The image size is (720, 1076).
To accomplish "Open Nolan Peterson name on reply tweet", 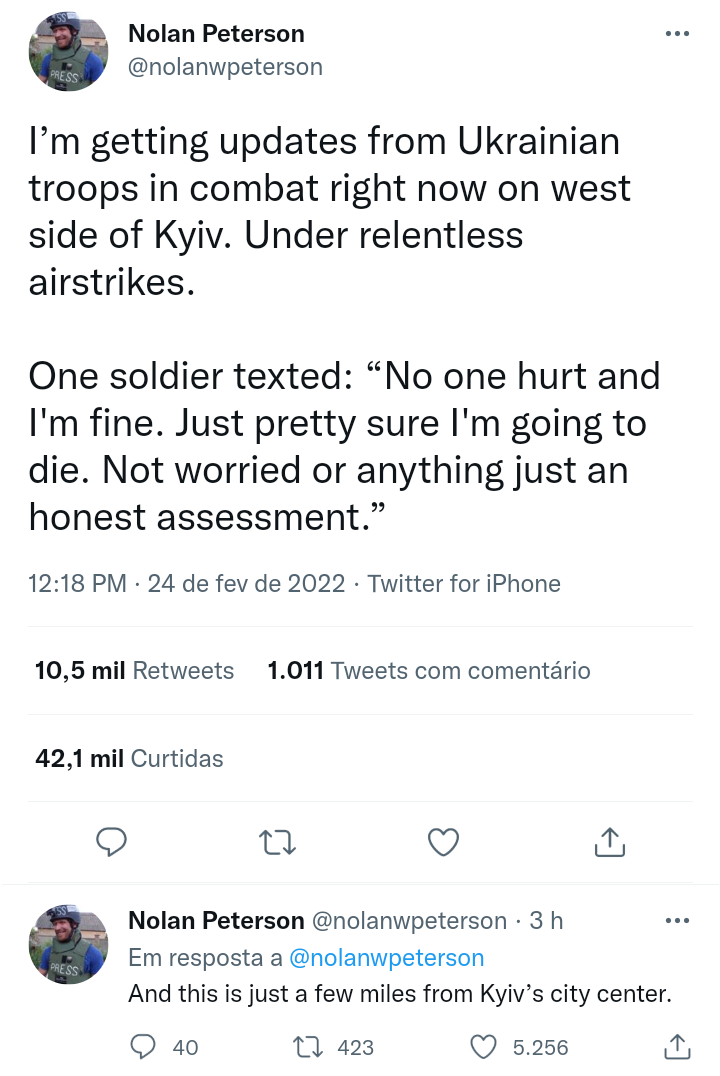I will pos(216,920).
